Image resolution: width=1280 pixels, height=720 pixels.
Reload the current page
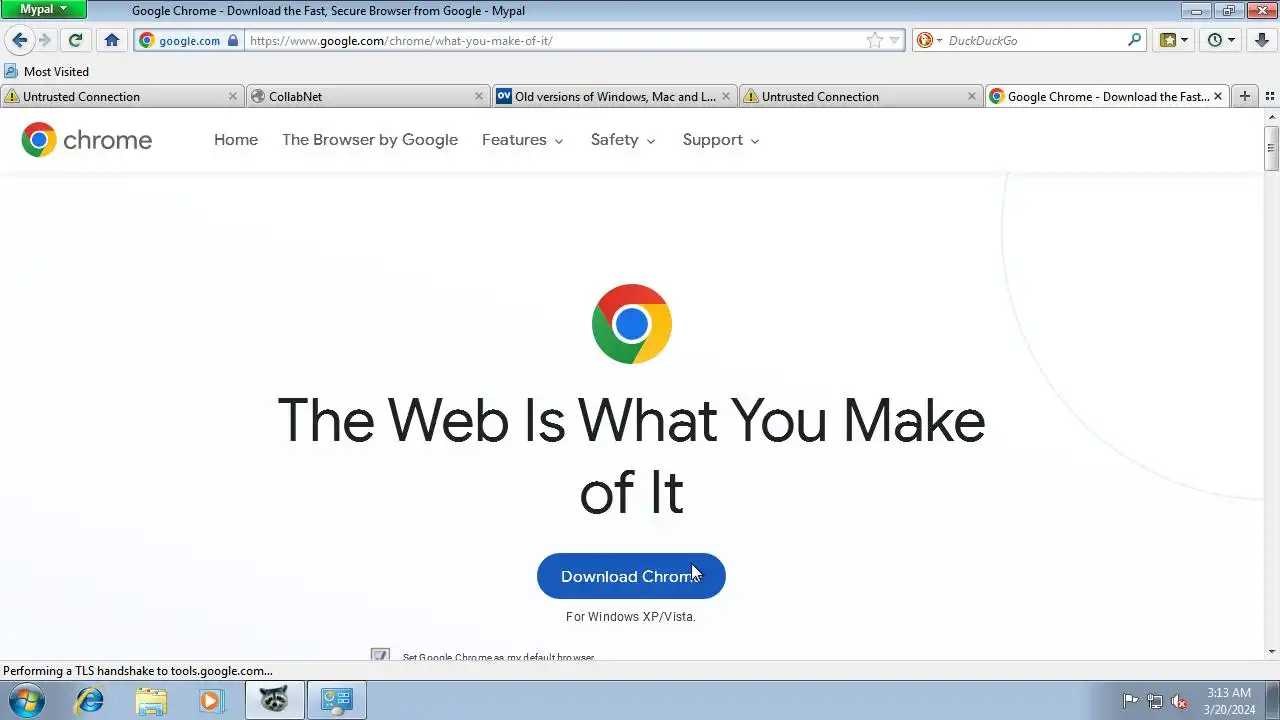[75, 40]
